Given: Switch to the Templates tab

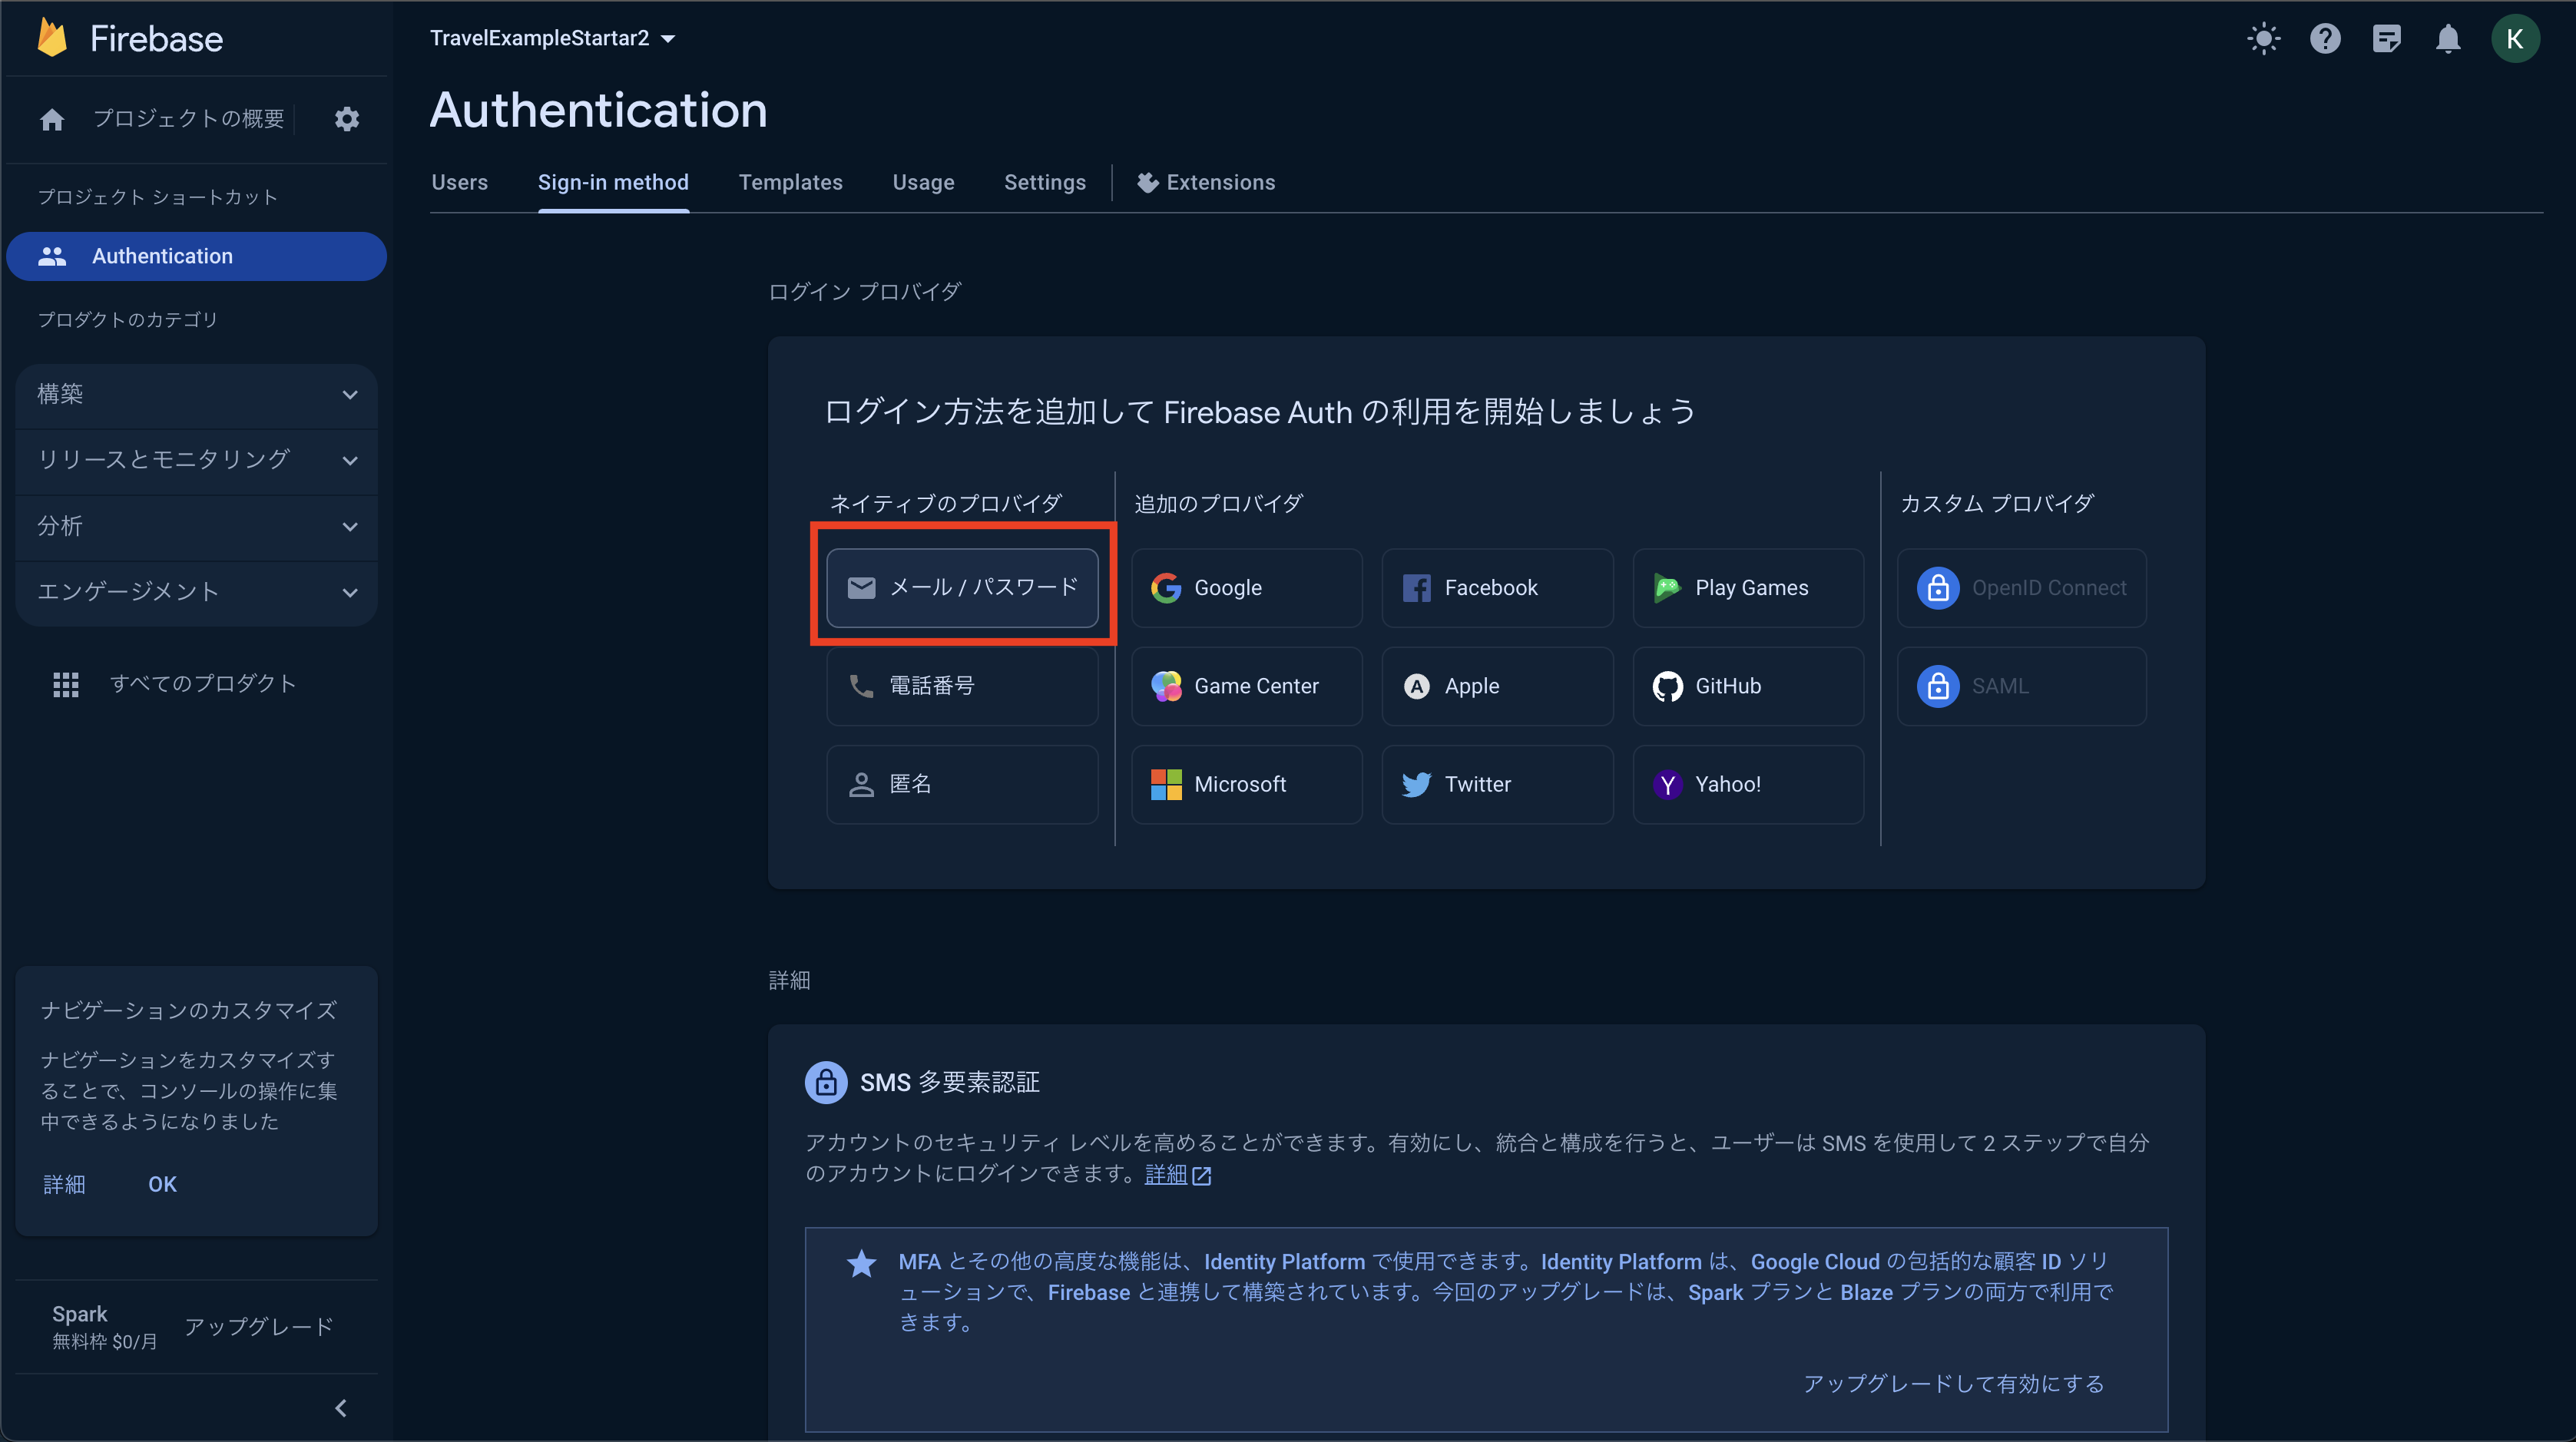Looking at the screenshot, I should click(790, 182).
